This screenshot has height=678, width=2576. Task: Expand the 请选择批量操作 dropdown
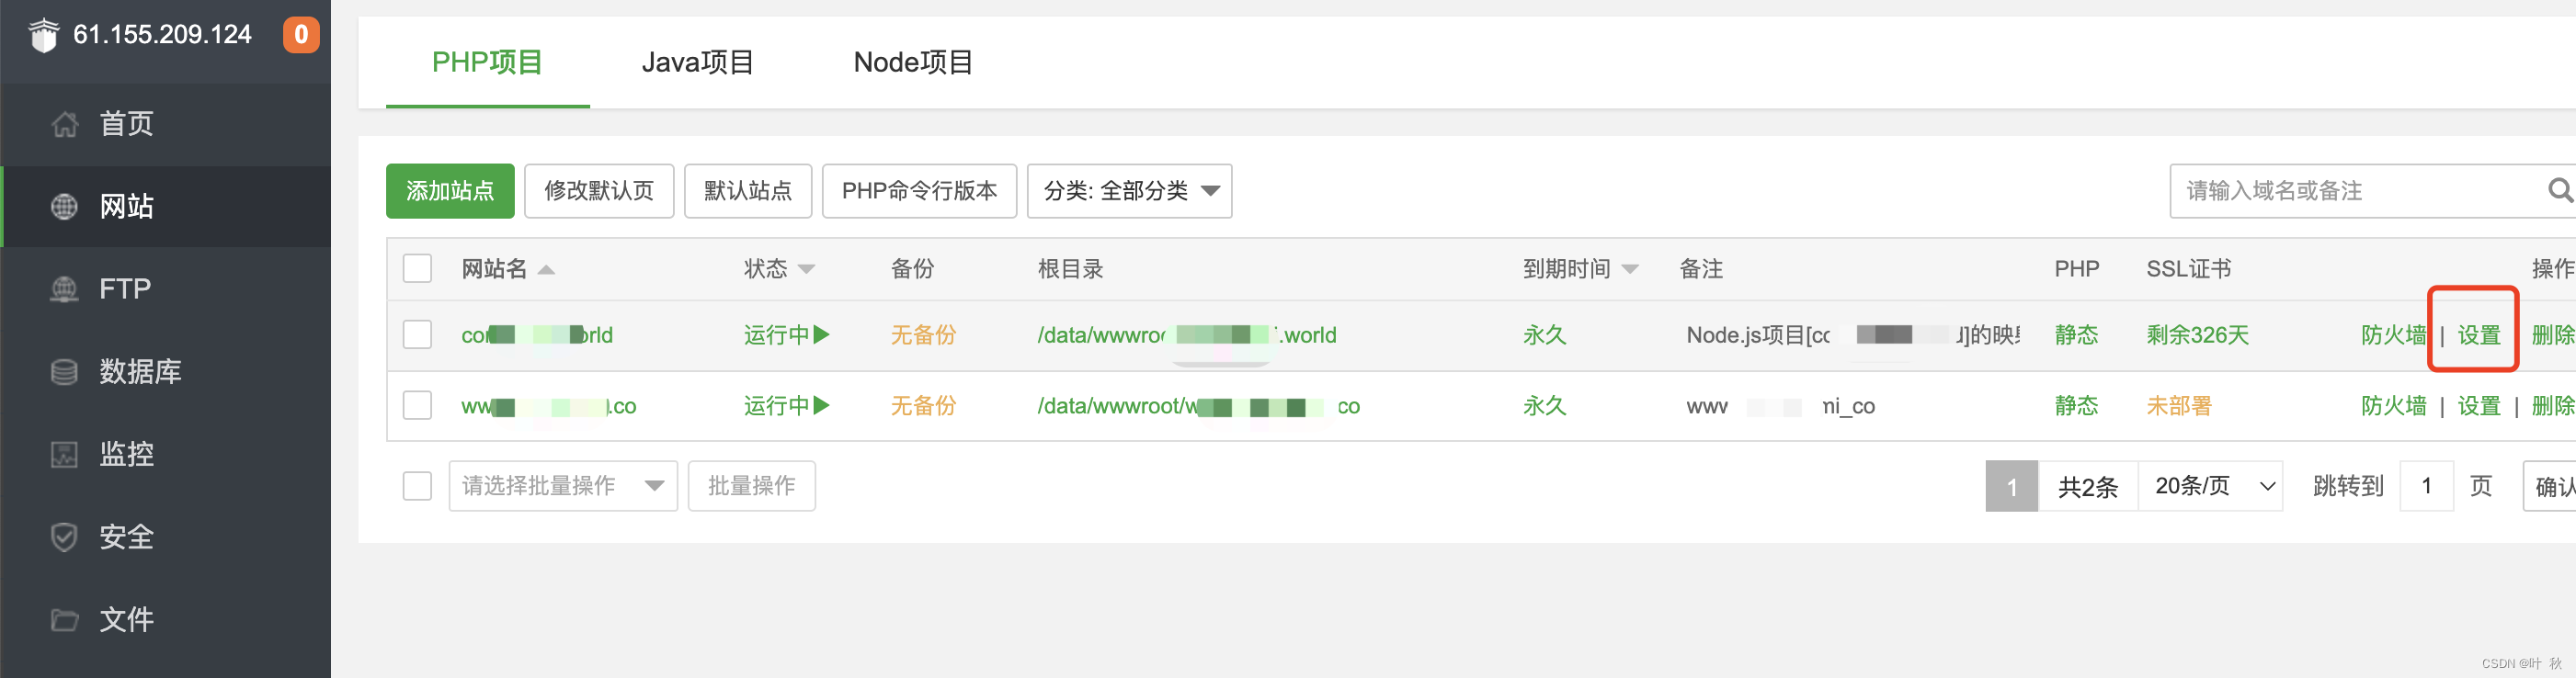tap(562, 485)
